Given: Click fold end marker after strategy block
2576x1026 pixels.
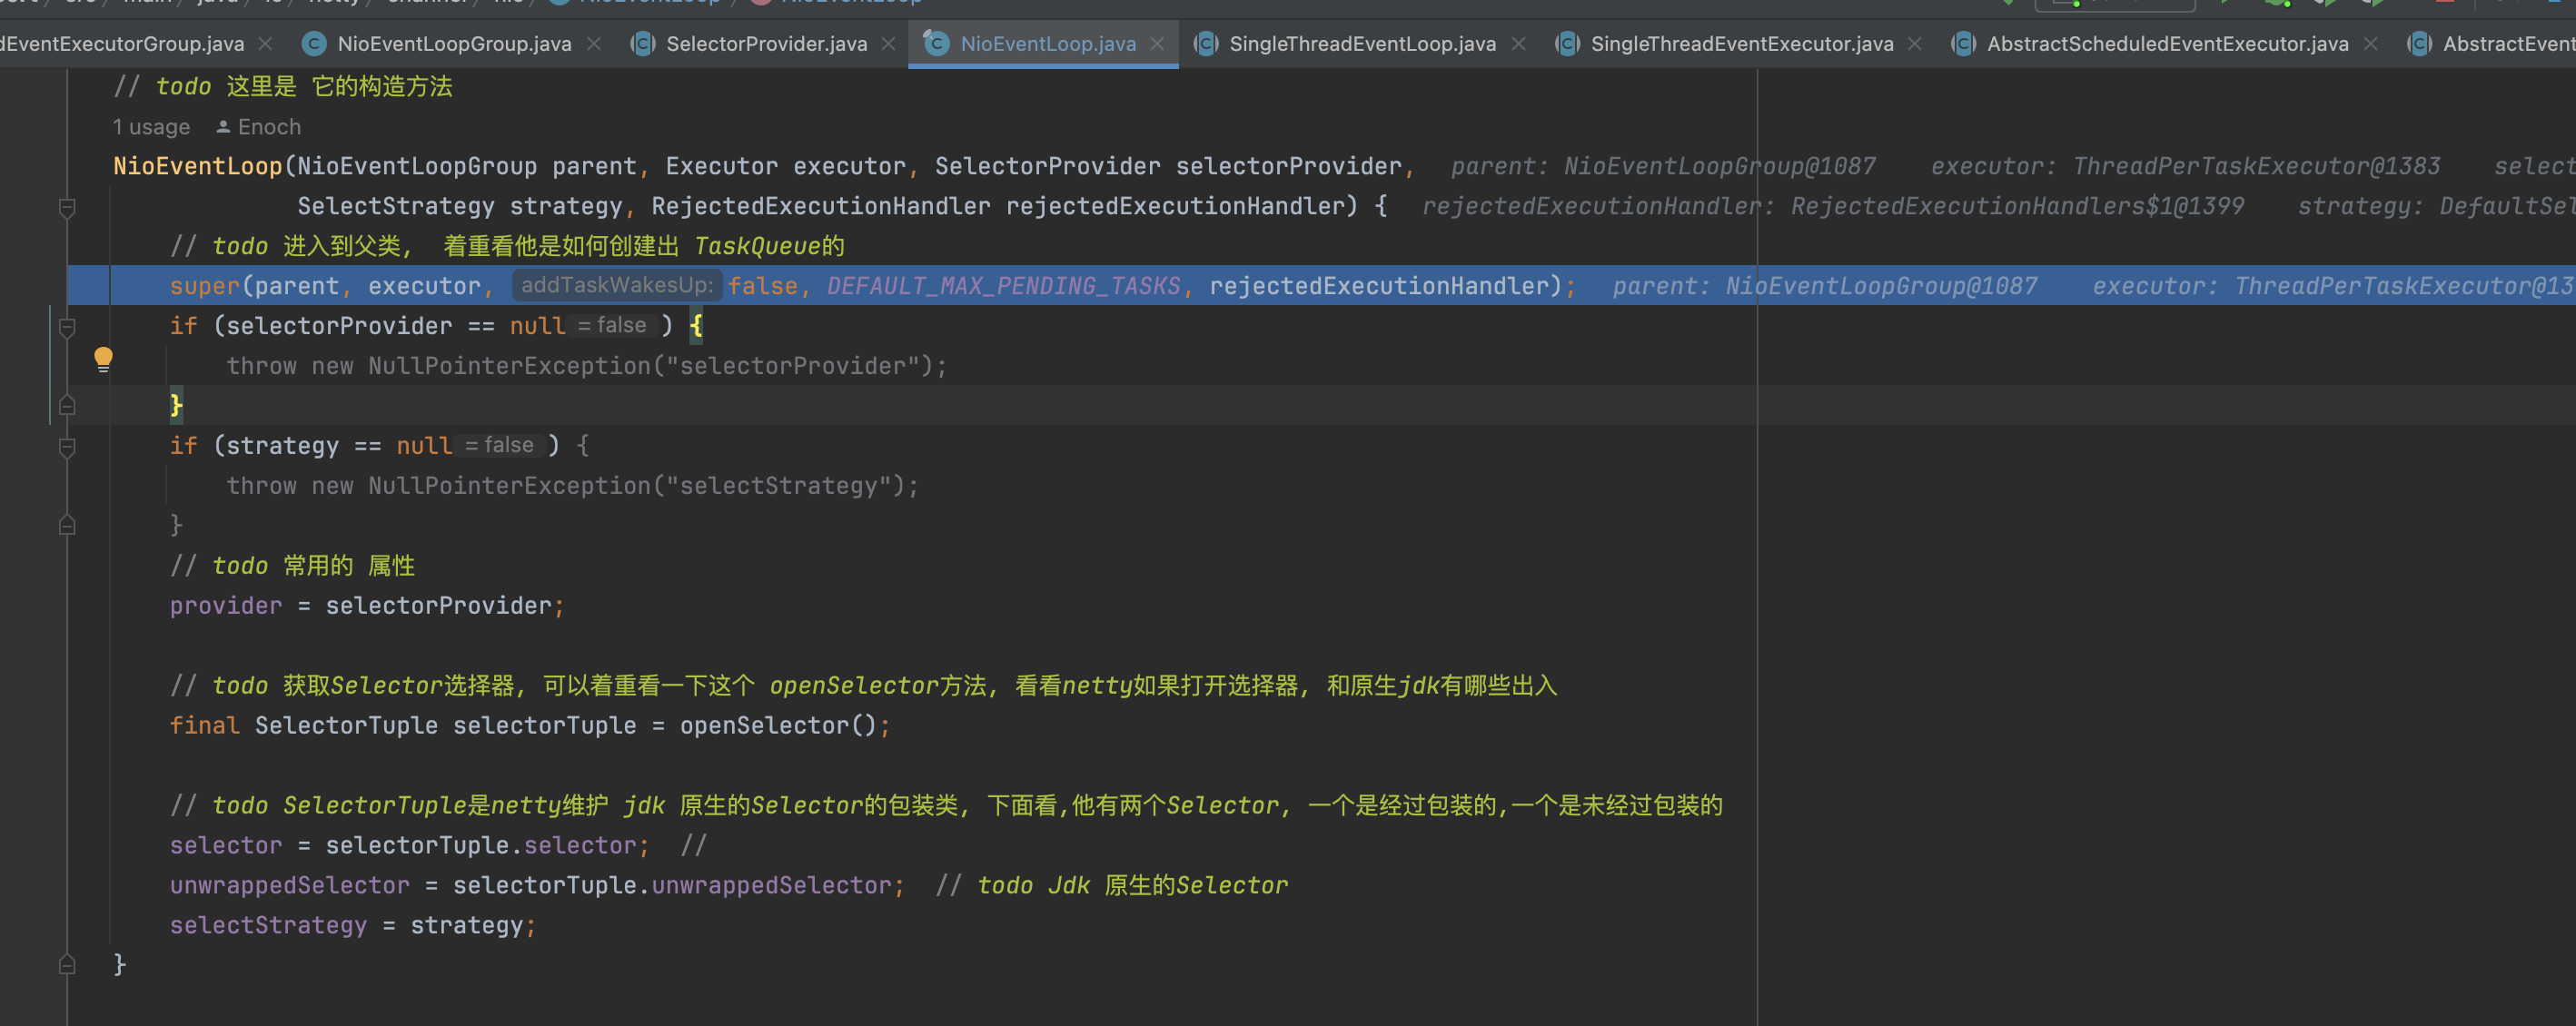Looking at the screenshot, I should tap(67, 525).
